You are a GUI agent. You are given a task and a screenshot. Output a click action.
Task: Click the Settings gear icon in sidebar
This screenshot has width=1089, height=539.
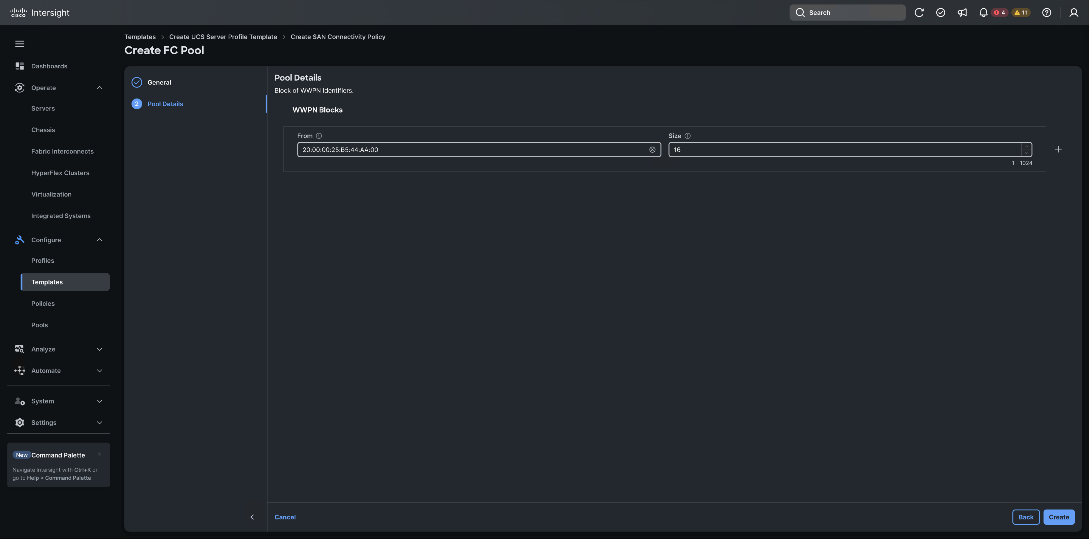(19, 422)
